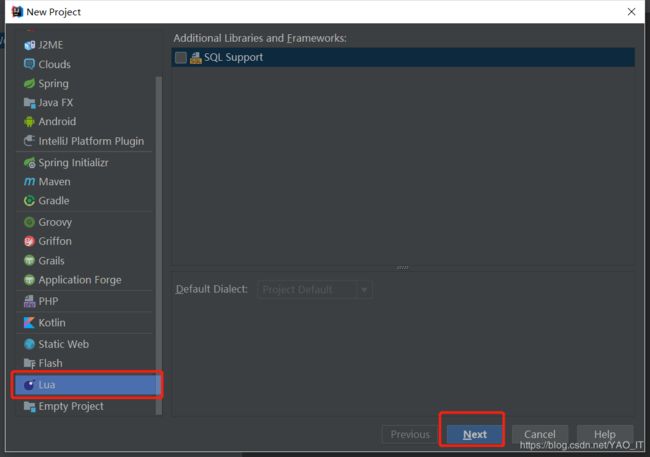Viewport: 650px width, 457px height.
Task: Click the Maven m icon
Action: coord(29,182)
